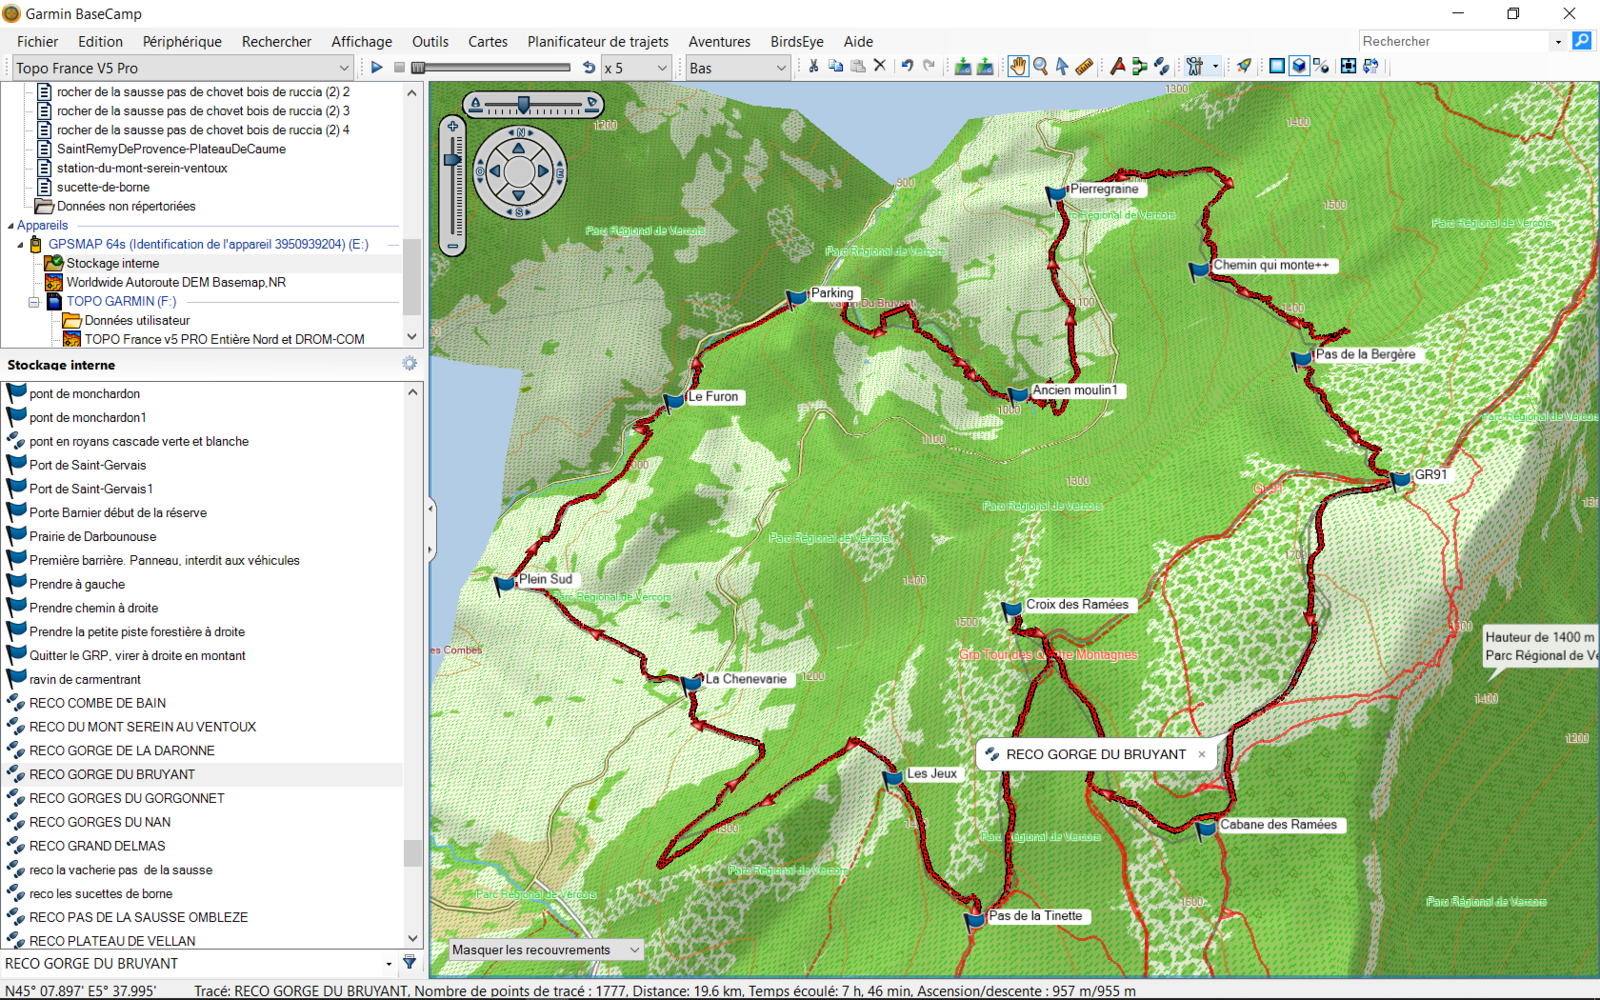This screenshot has width=1600, height=1000.
Task: Zoom in with the map plus button
Action: [452, 126]
